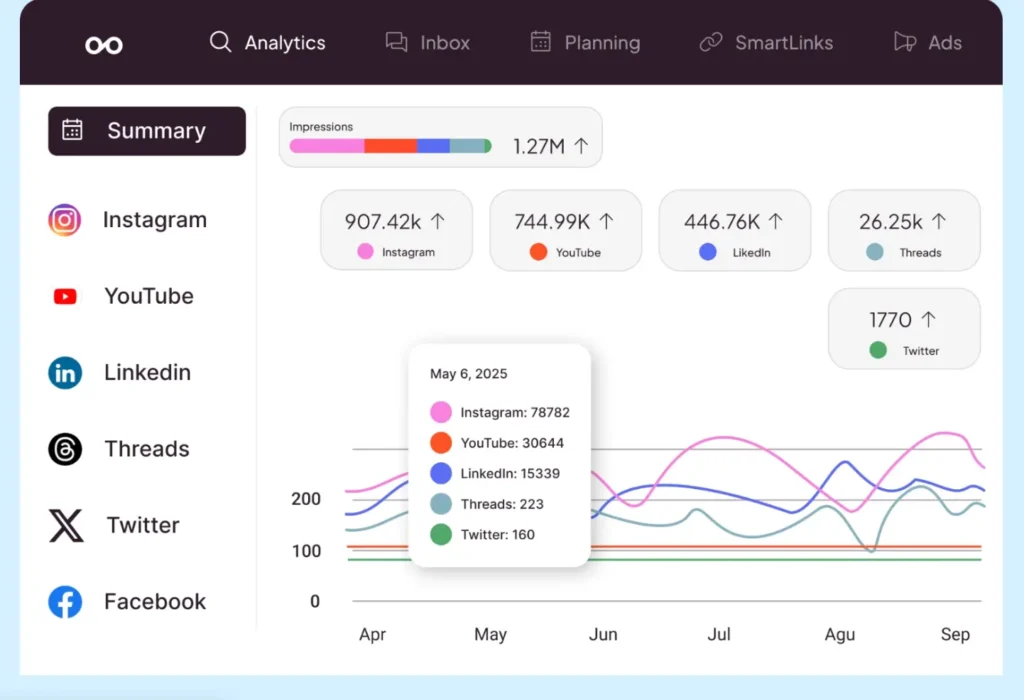Select the Threads icon in the sidebar
This screenshot has height=700, width=1024.
tap(64, 449)
